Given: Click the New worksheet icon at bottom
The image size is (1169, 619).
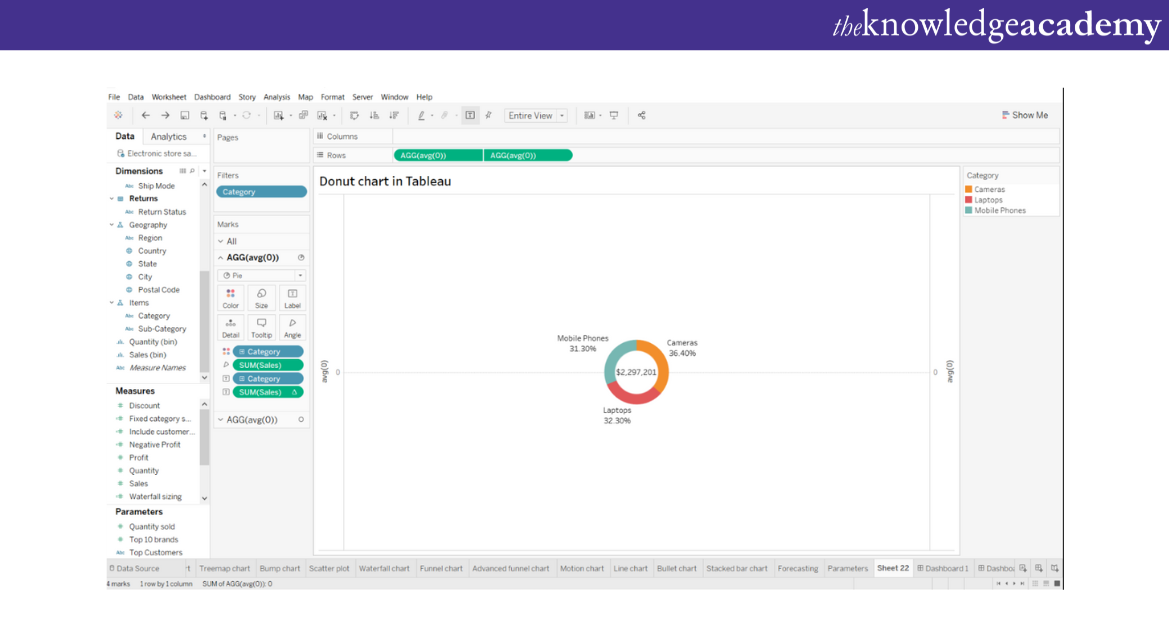Looking at the screenshot, I should pyautogui.click(x=1023, y=568).
